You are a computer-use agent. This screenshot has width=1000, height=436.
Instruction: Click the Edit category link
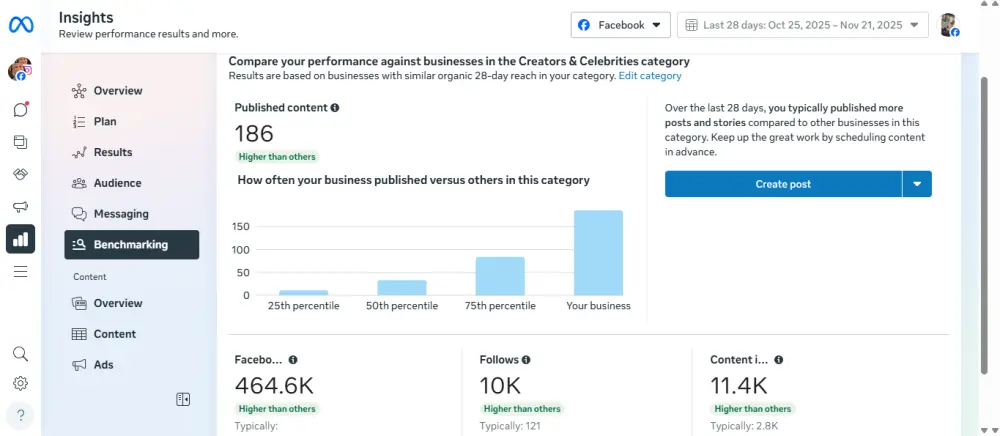tap(650, 76)
